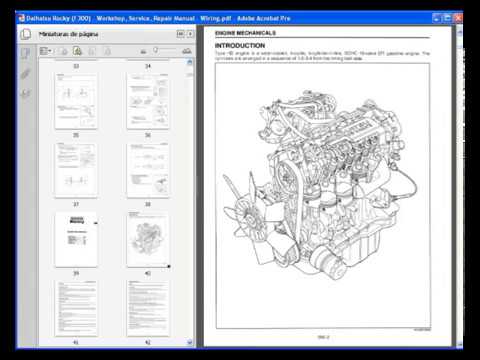Click page number label 33

[x=76, y=66]
